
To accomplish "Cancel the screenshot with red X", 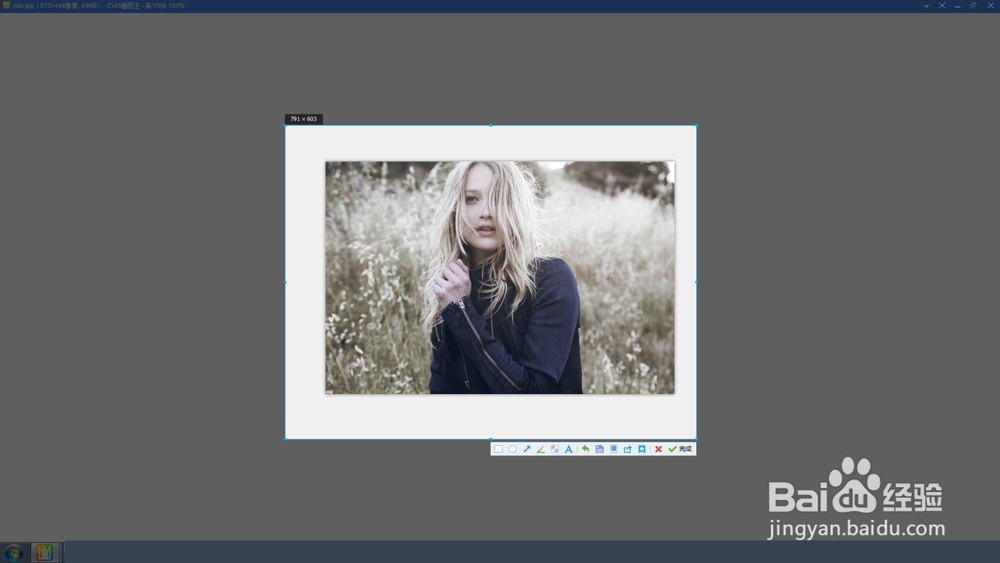I will pos(658,449).
